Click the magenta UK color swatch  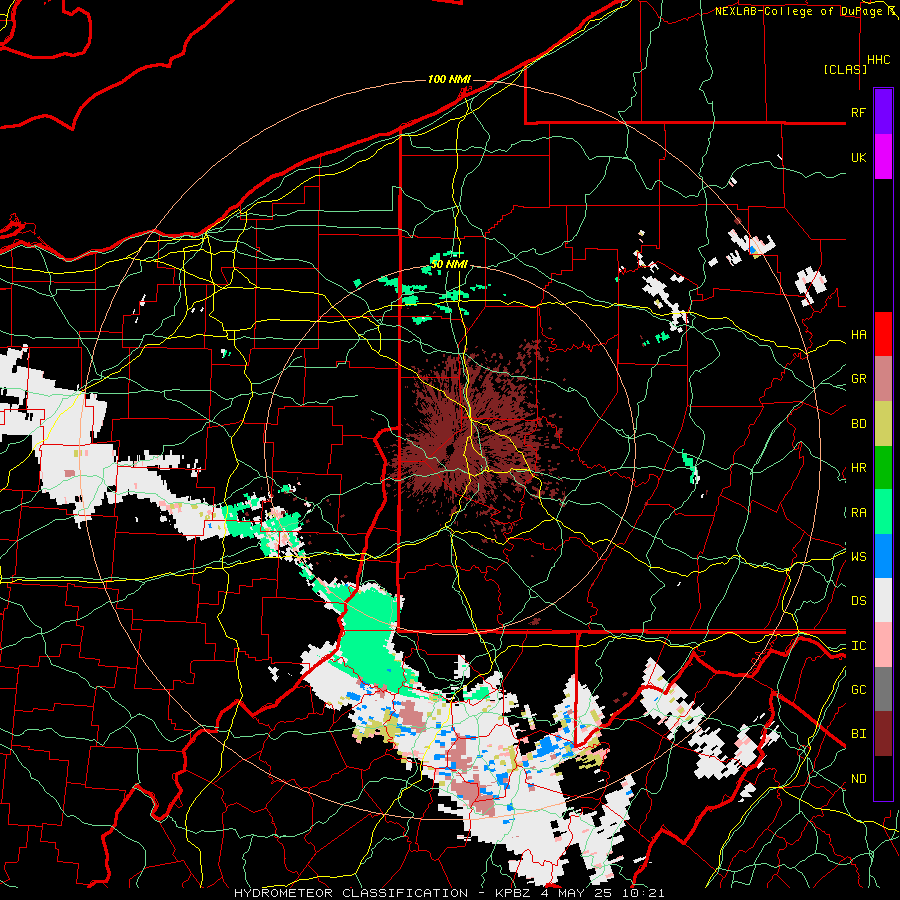(x=883, y=157)
